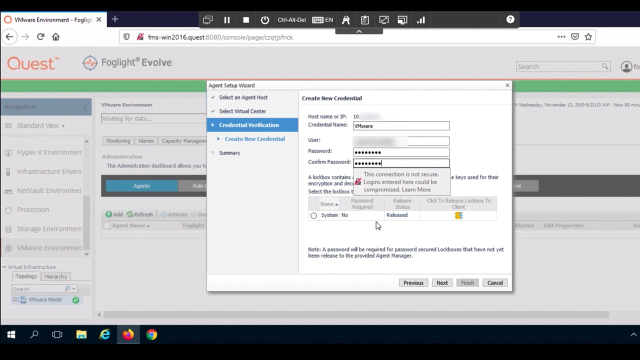Select the Create New Credential wizard step
The image size is (640, 360).
(x=255, y=139)
